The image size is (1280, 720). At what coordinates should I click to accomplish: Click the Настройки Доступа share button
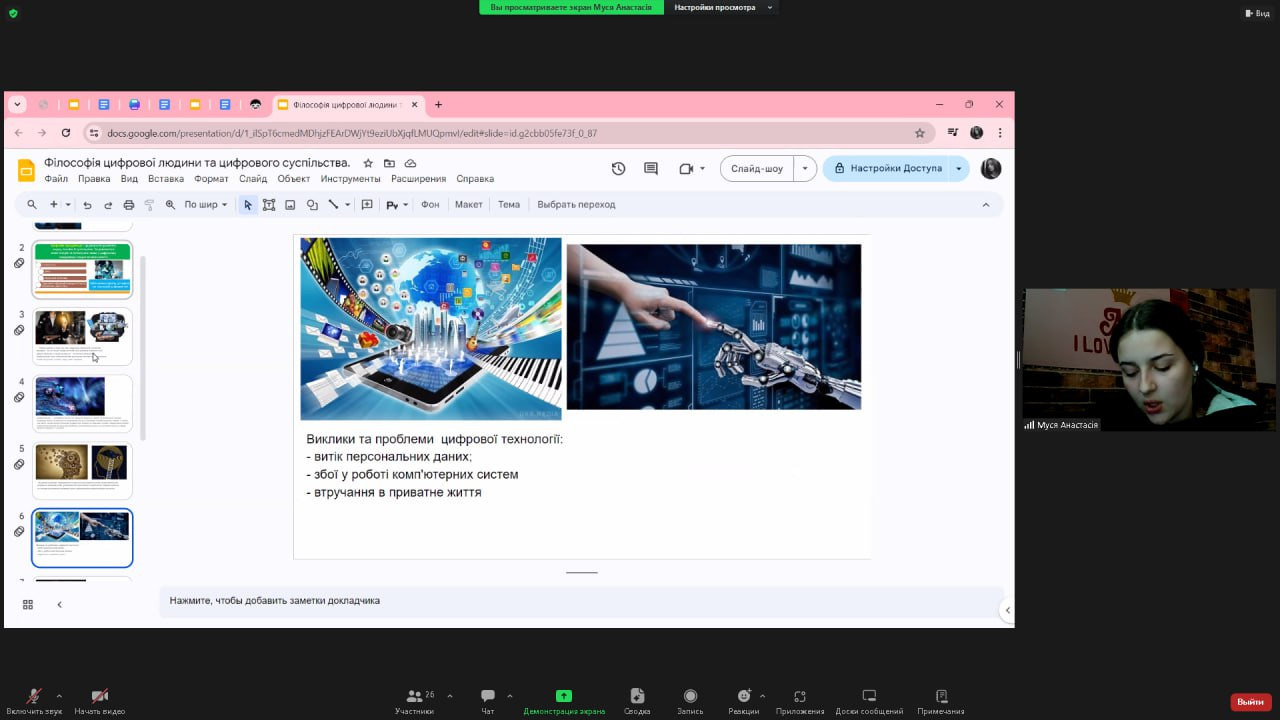coord(887,169)
